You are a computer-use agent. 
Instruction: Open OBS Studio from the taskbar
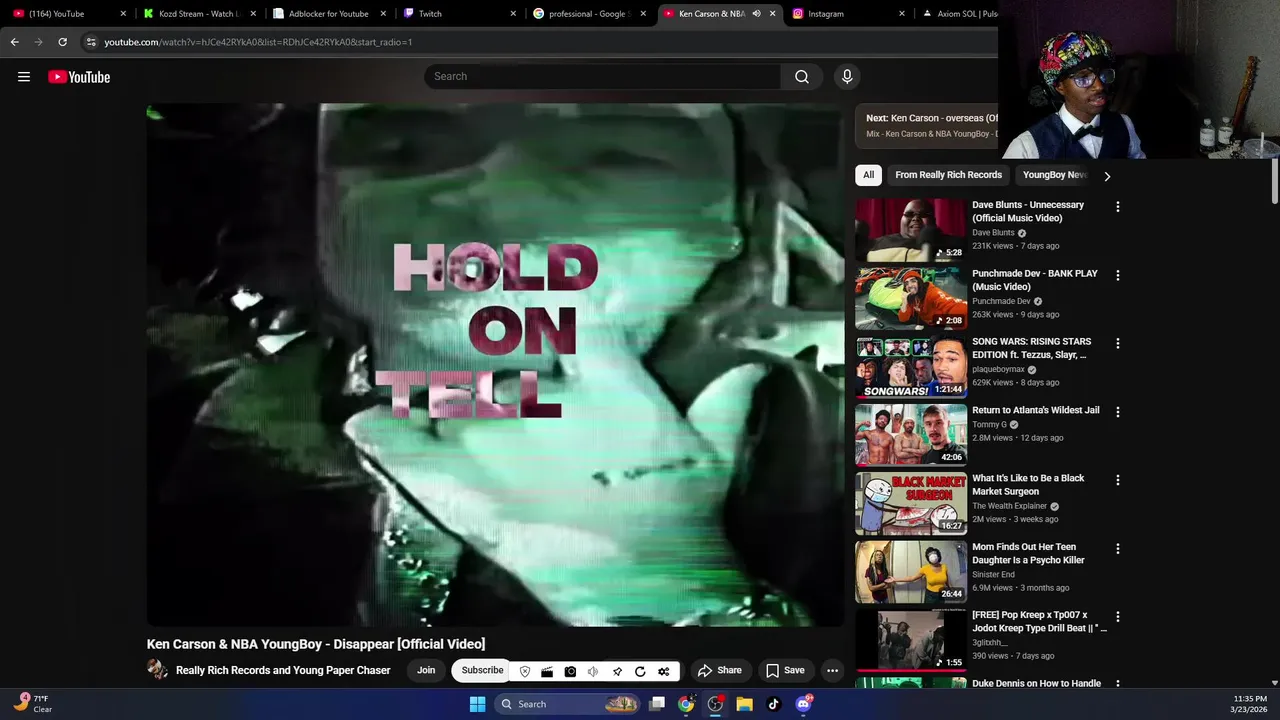point(715,704)
